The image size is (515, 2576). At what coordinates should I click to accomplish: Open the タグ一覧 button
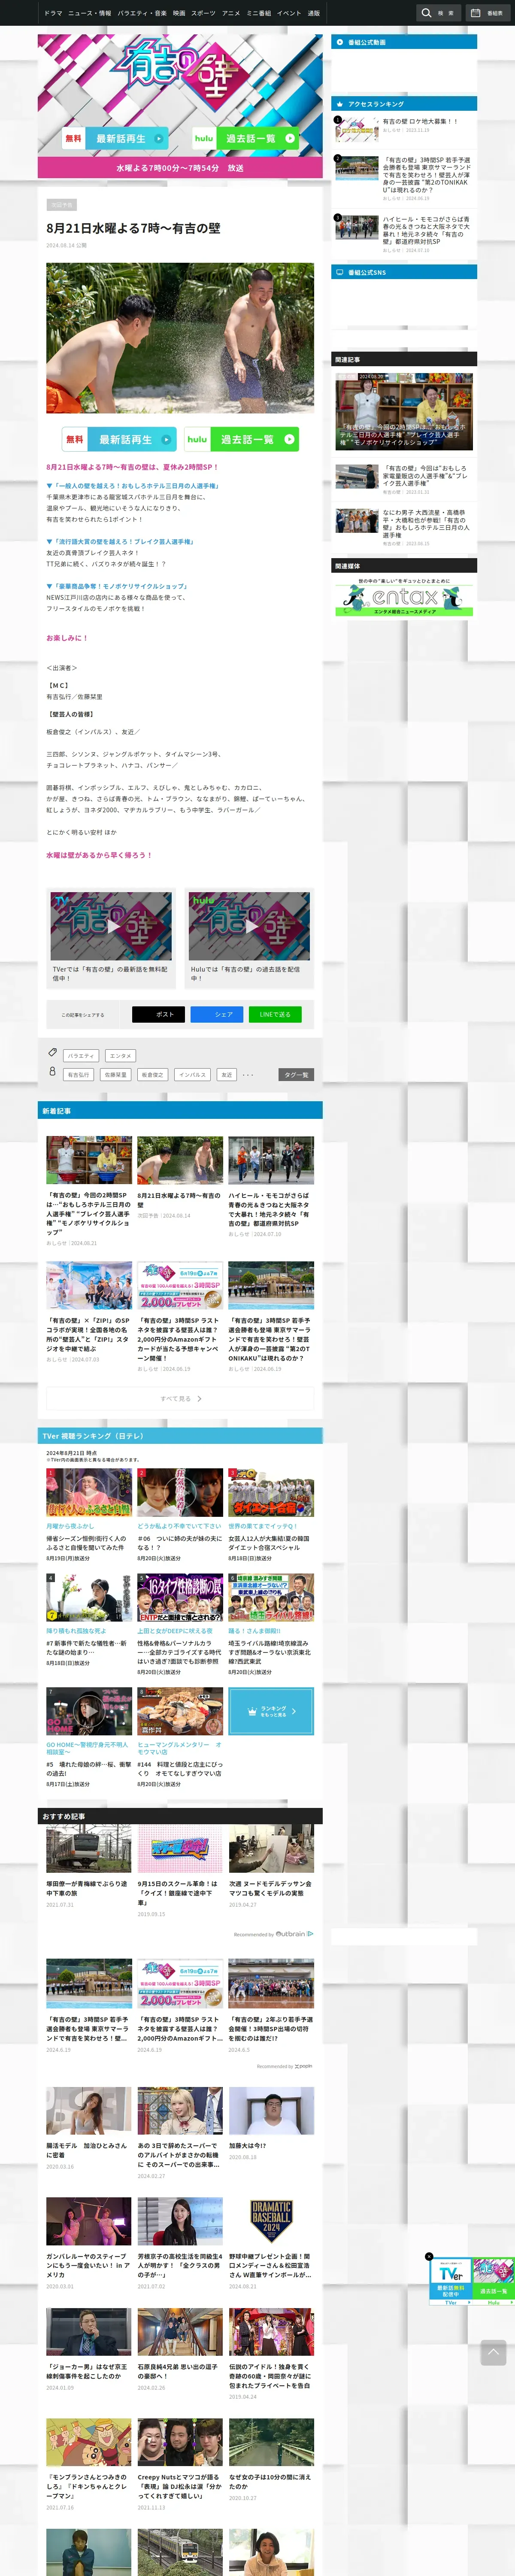[x=296, y=1075]
